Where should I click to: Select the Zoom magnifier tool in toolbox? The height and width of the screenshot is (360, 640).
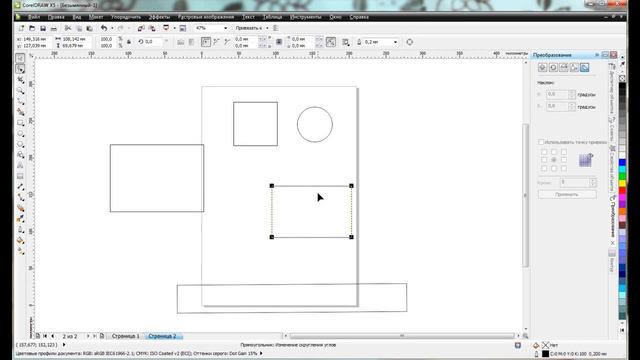pos(20,90)
